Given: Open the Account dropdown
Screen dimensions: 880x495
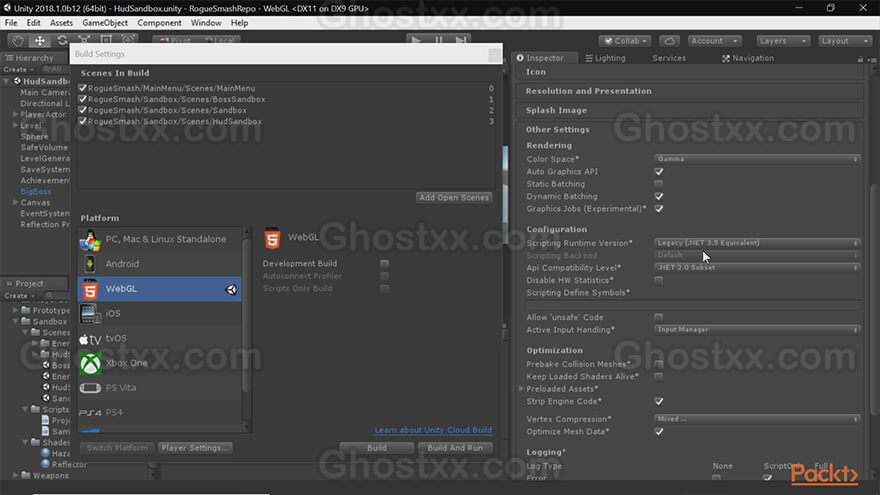Looking at the screenshot, I should [714, 41].
